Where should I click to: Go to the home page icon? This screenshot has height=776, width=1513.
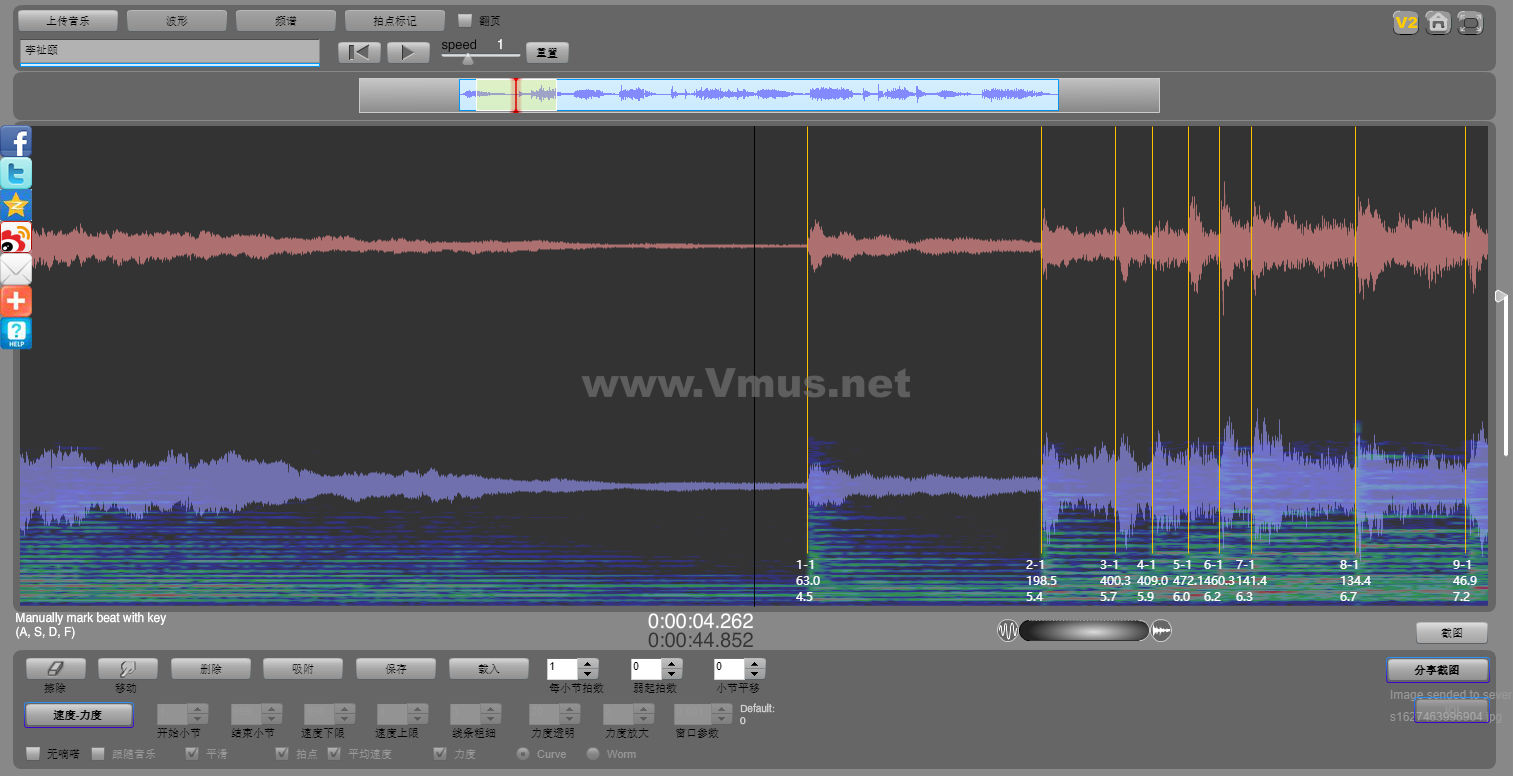(x=1438, y=23)
